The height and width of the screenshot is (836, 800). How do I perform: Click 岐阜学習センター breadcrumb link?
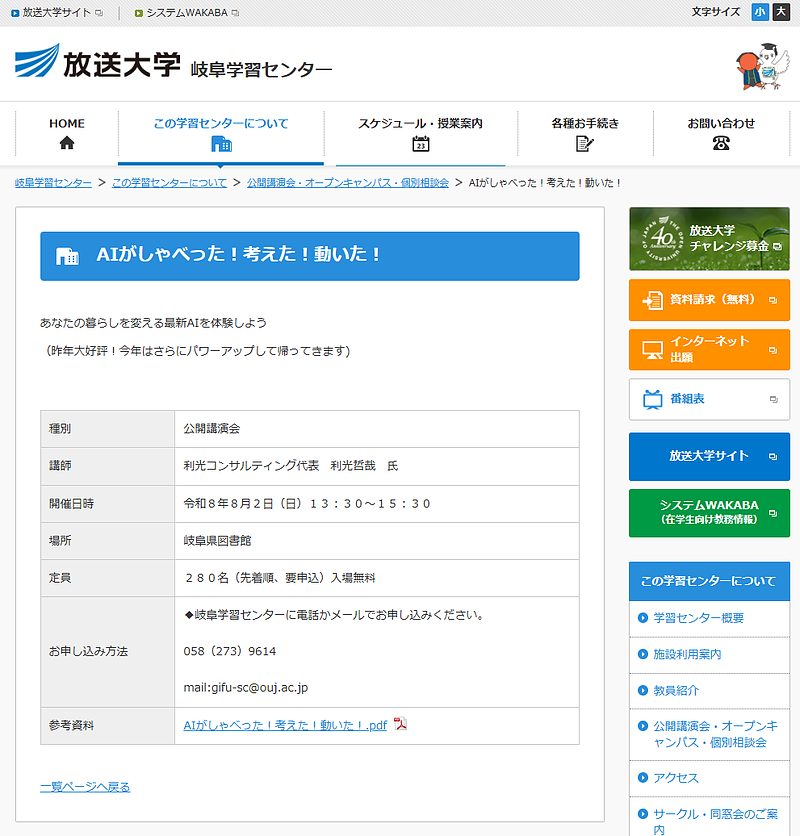tap(53, 183)
